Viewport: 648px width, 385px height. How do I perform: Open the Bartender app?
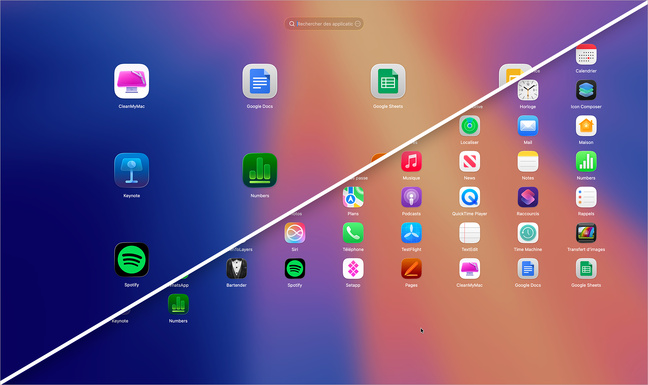(x=236, y=269)
